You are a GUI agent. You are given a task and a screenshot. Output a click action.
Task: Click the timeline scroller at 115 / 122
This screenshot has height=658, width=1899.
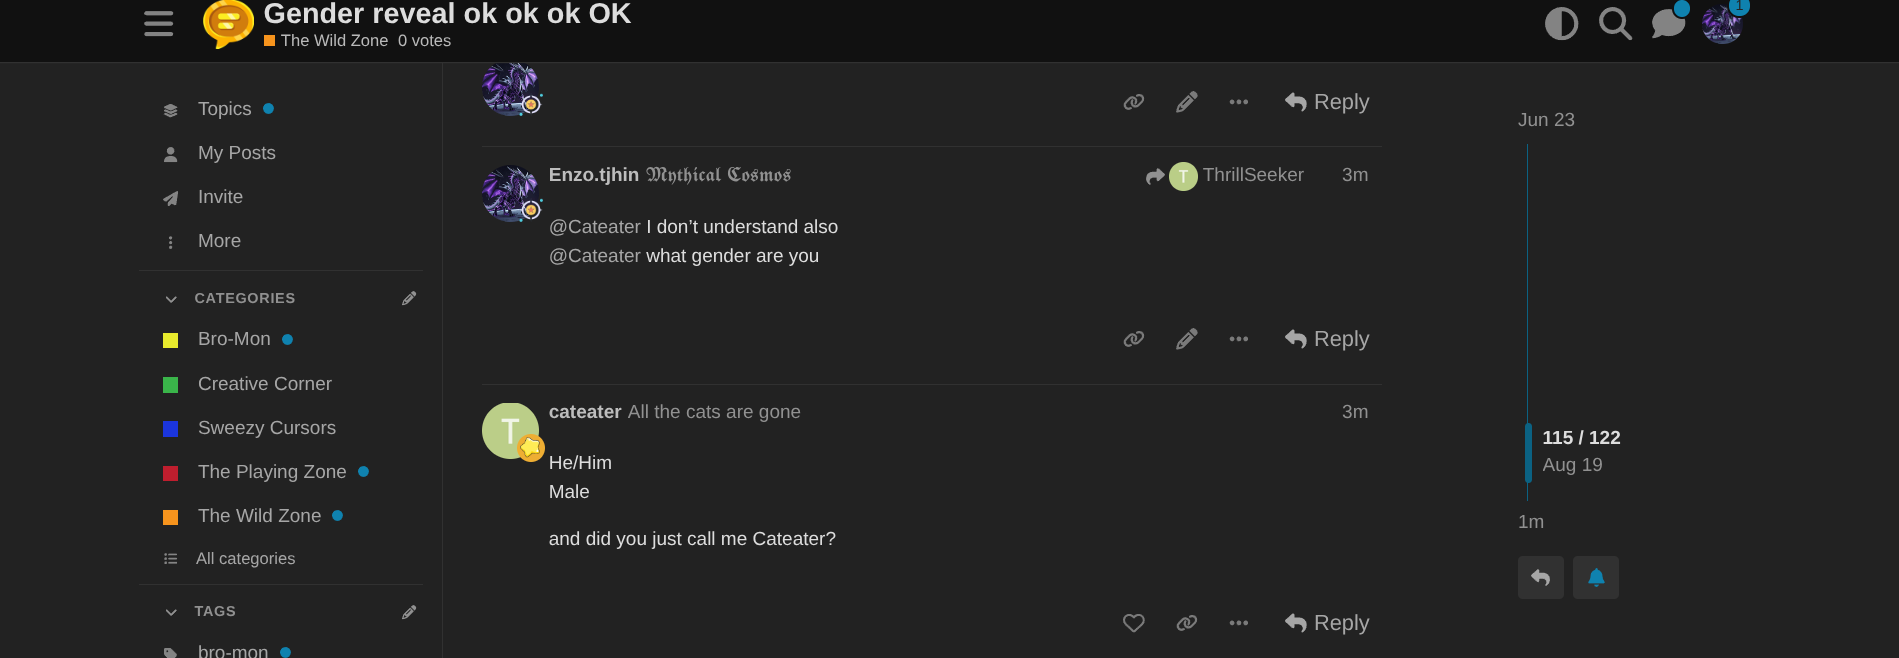[1580, 438]
